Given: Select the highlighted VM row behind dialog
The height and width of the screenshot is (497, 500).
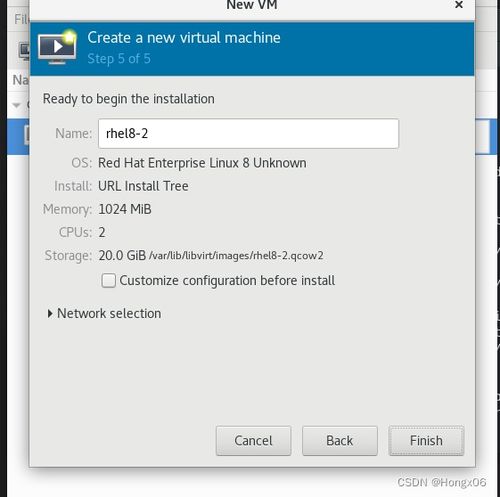Looking at the screenshot, I should pyautogui.click(x=18, y=136).
